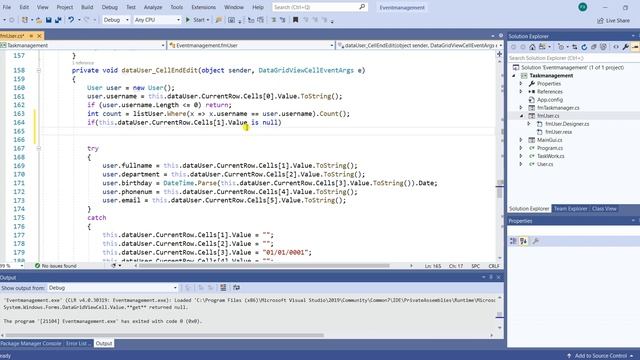Focus Search Solution Explorer field
The image size is (640, 360).
pos(573,58)
